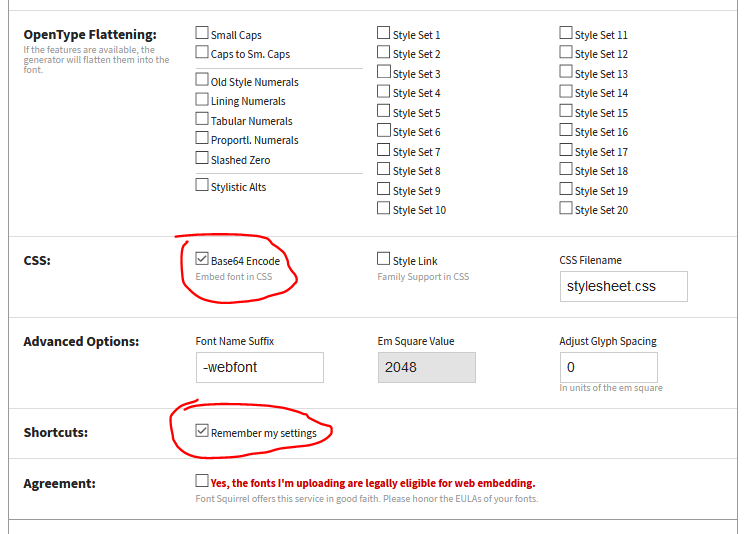Enable Lining Numerals flattening
This screenshot has height=534, width=747.
pos(202,99)
